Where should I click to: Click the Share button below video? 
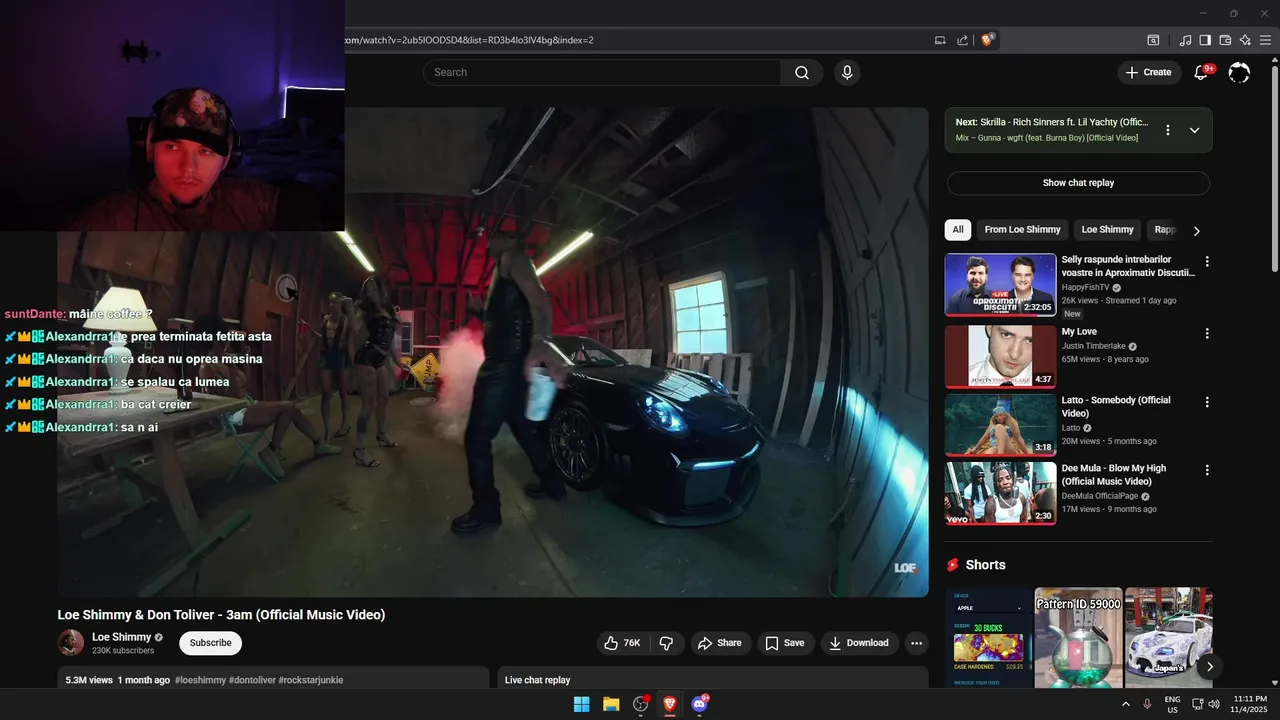click(x=719, y=643)
